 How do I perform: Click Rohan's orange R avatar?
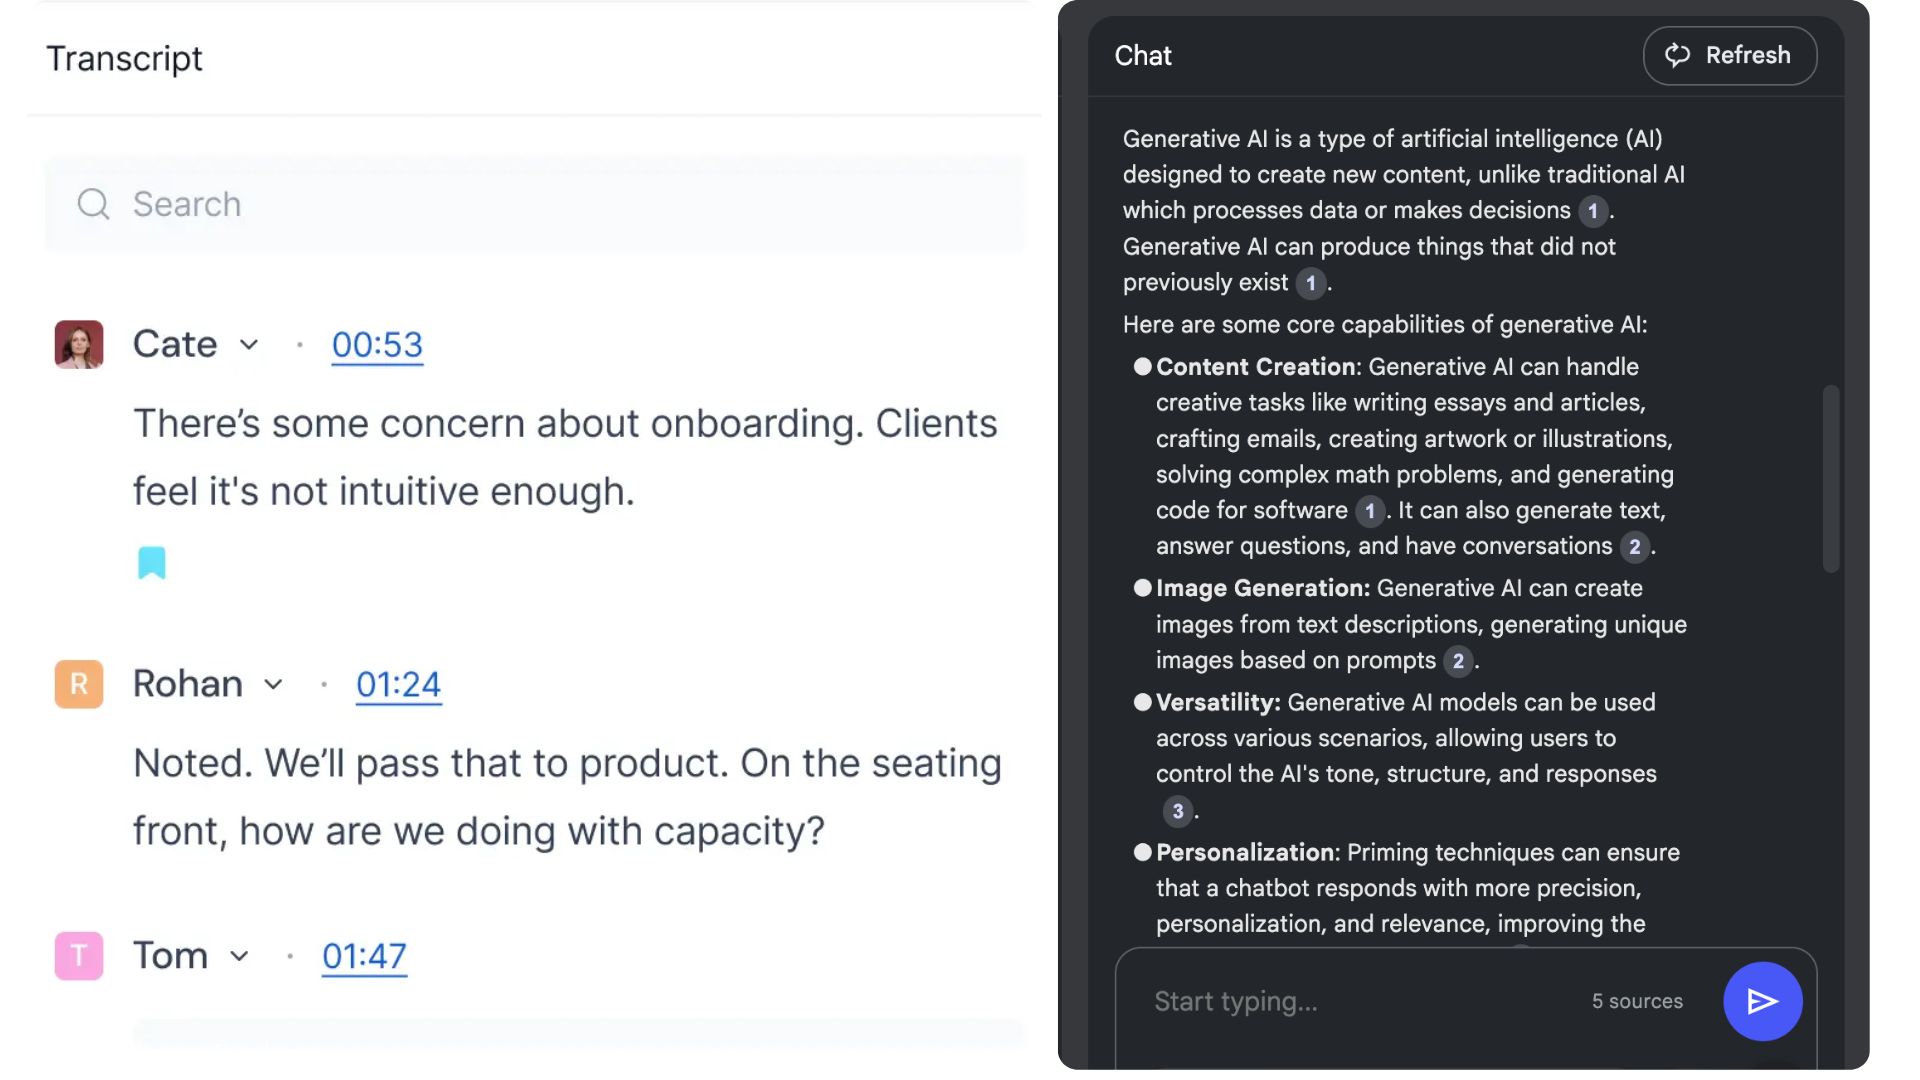click(x=79, y=684)
